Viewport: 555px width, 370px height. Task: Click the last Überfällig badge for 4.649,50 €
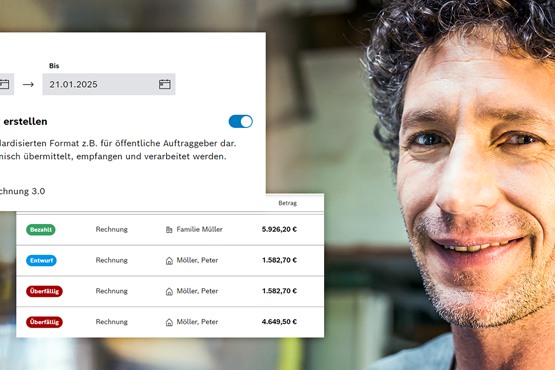click(44, 322)
